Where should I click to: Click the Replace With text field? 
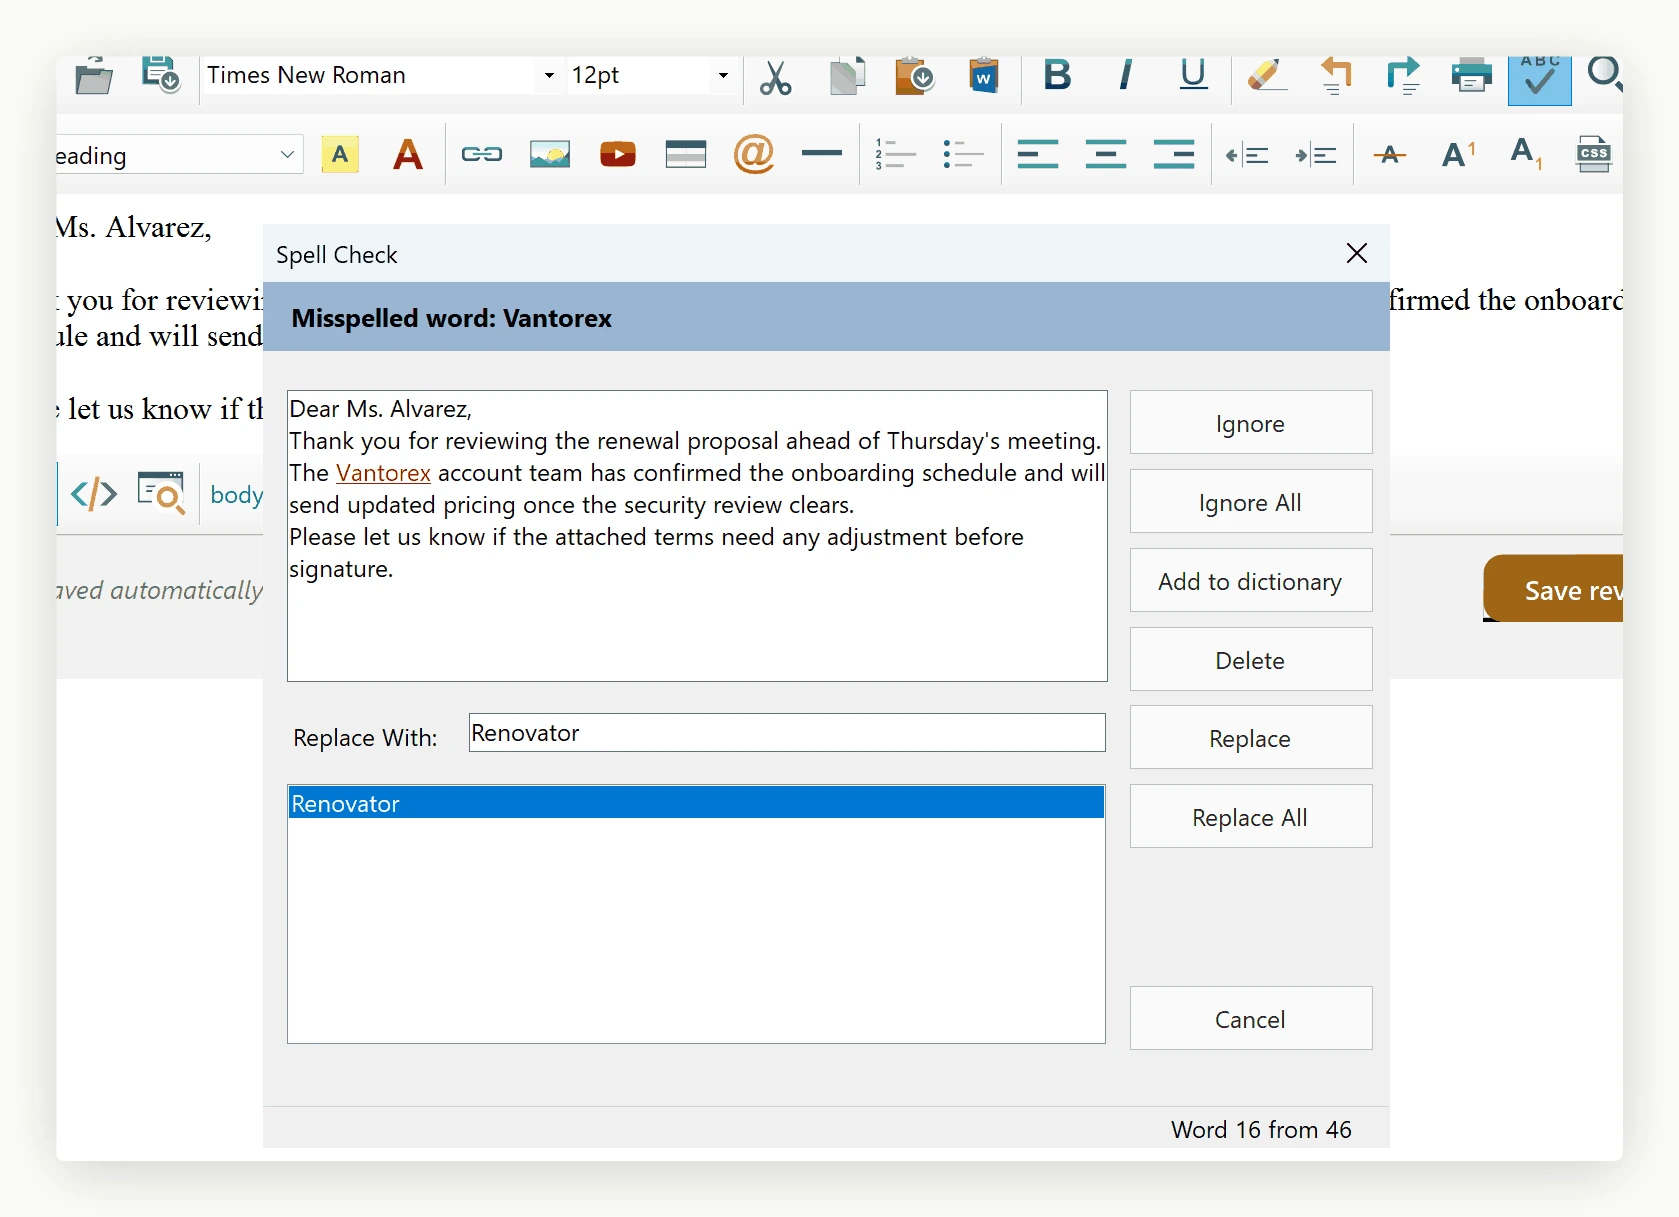787,733
